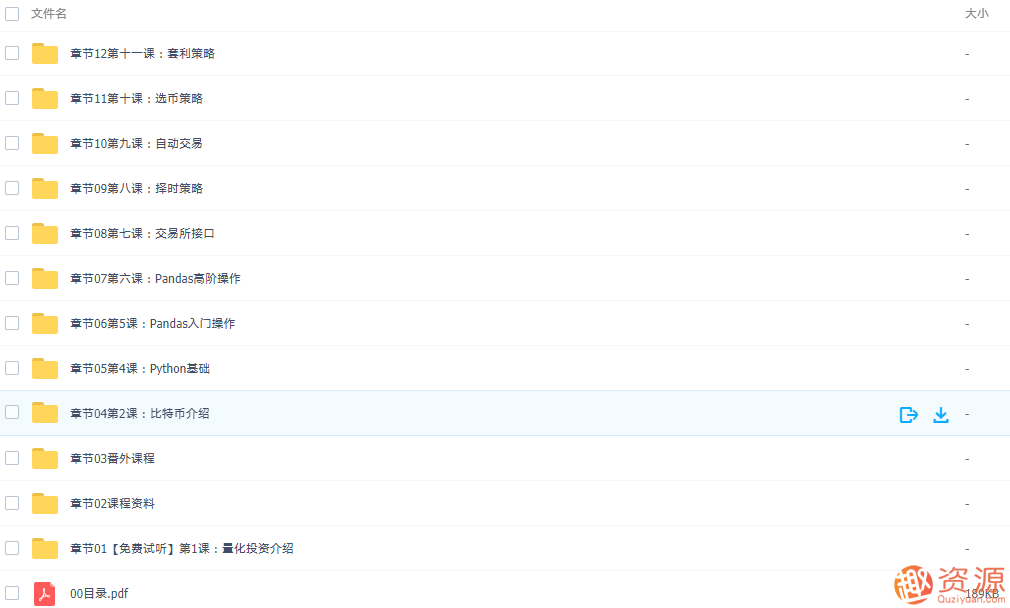Click folder icon for 章节09第八课：择时策略
This screenshot has height=608, width=1010.
tap(45, 189)
